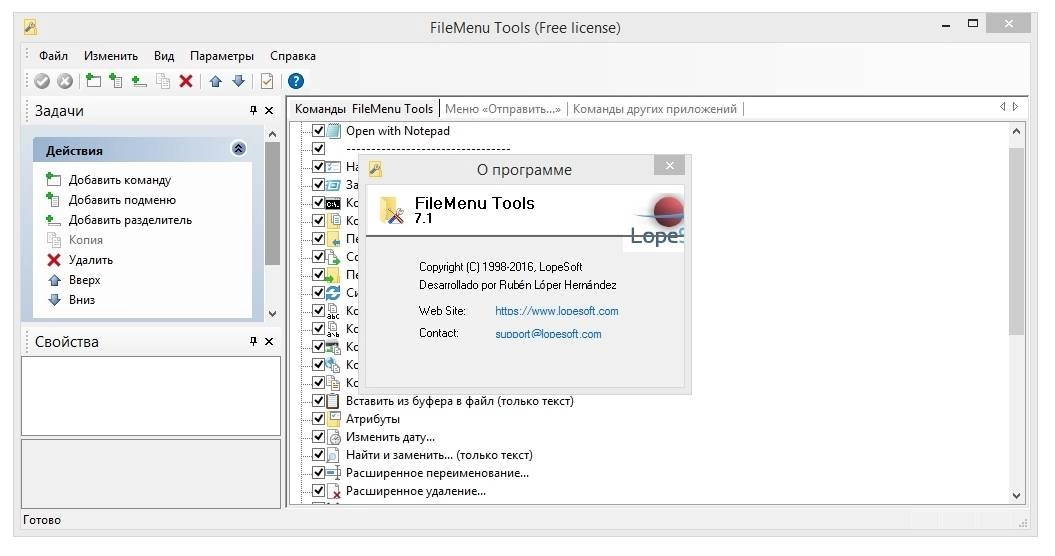Open the Справка menu
Viewport: 1055px width, 556px height.
coord(293,56)
